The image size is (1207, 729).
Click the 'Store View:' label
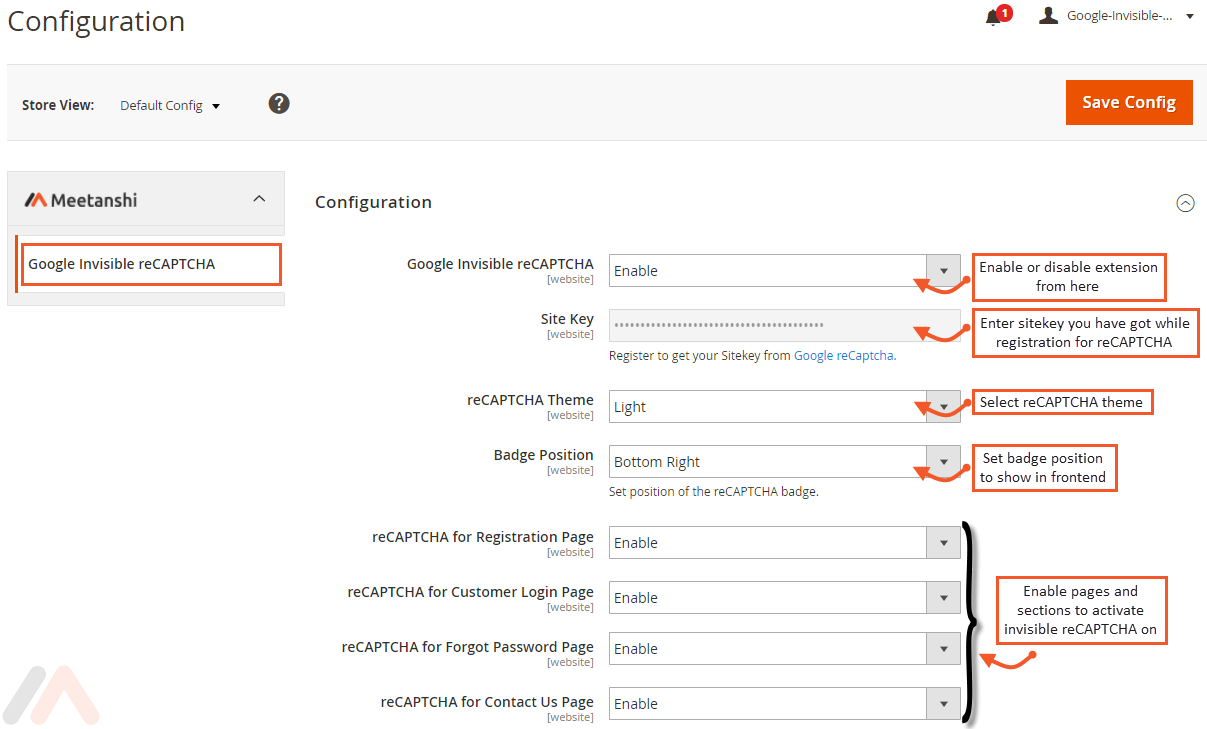pos(58,105)
